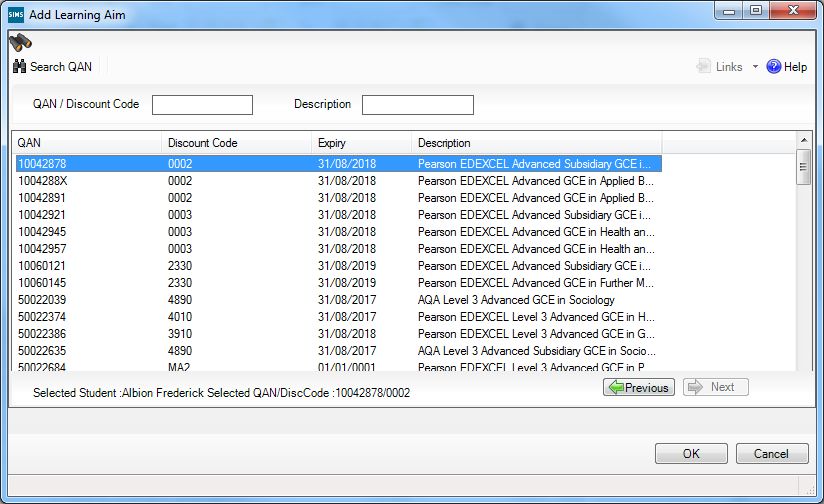Image resolution: width=824 pixels, height=504 pixels.
Task: Click the large binoculars icon
Action: click(21, 42)
